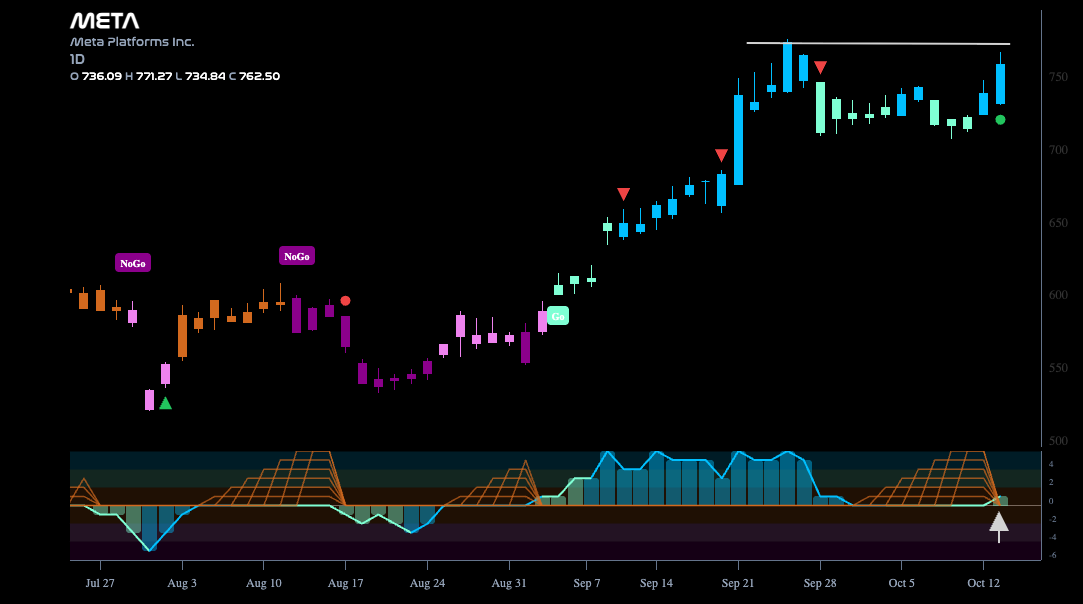Click the Jul 27 date label
The width and height of the screenshot is (1083, 604).
pos(100,583)
